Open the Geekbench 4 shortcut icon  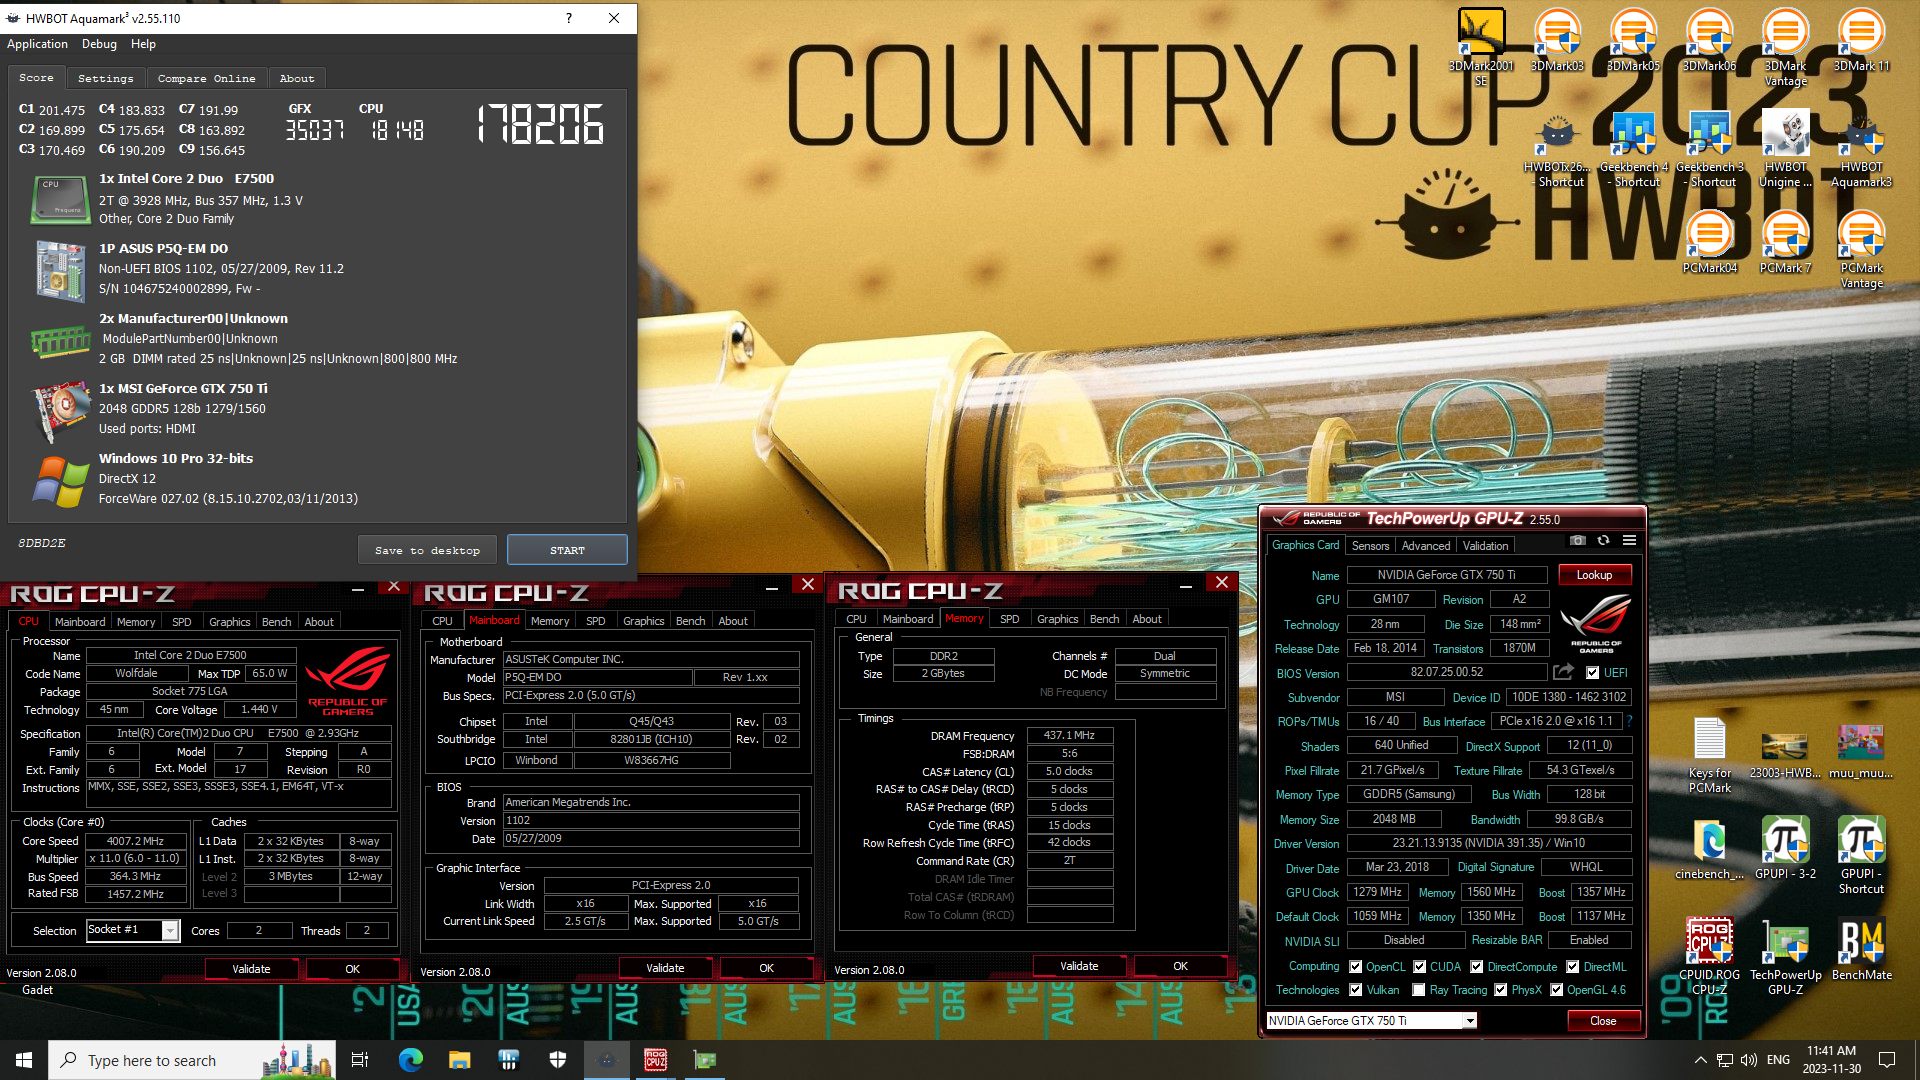pos(1633,149)
